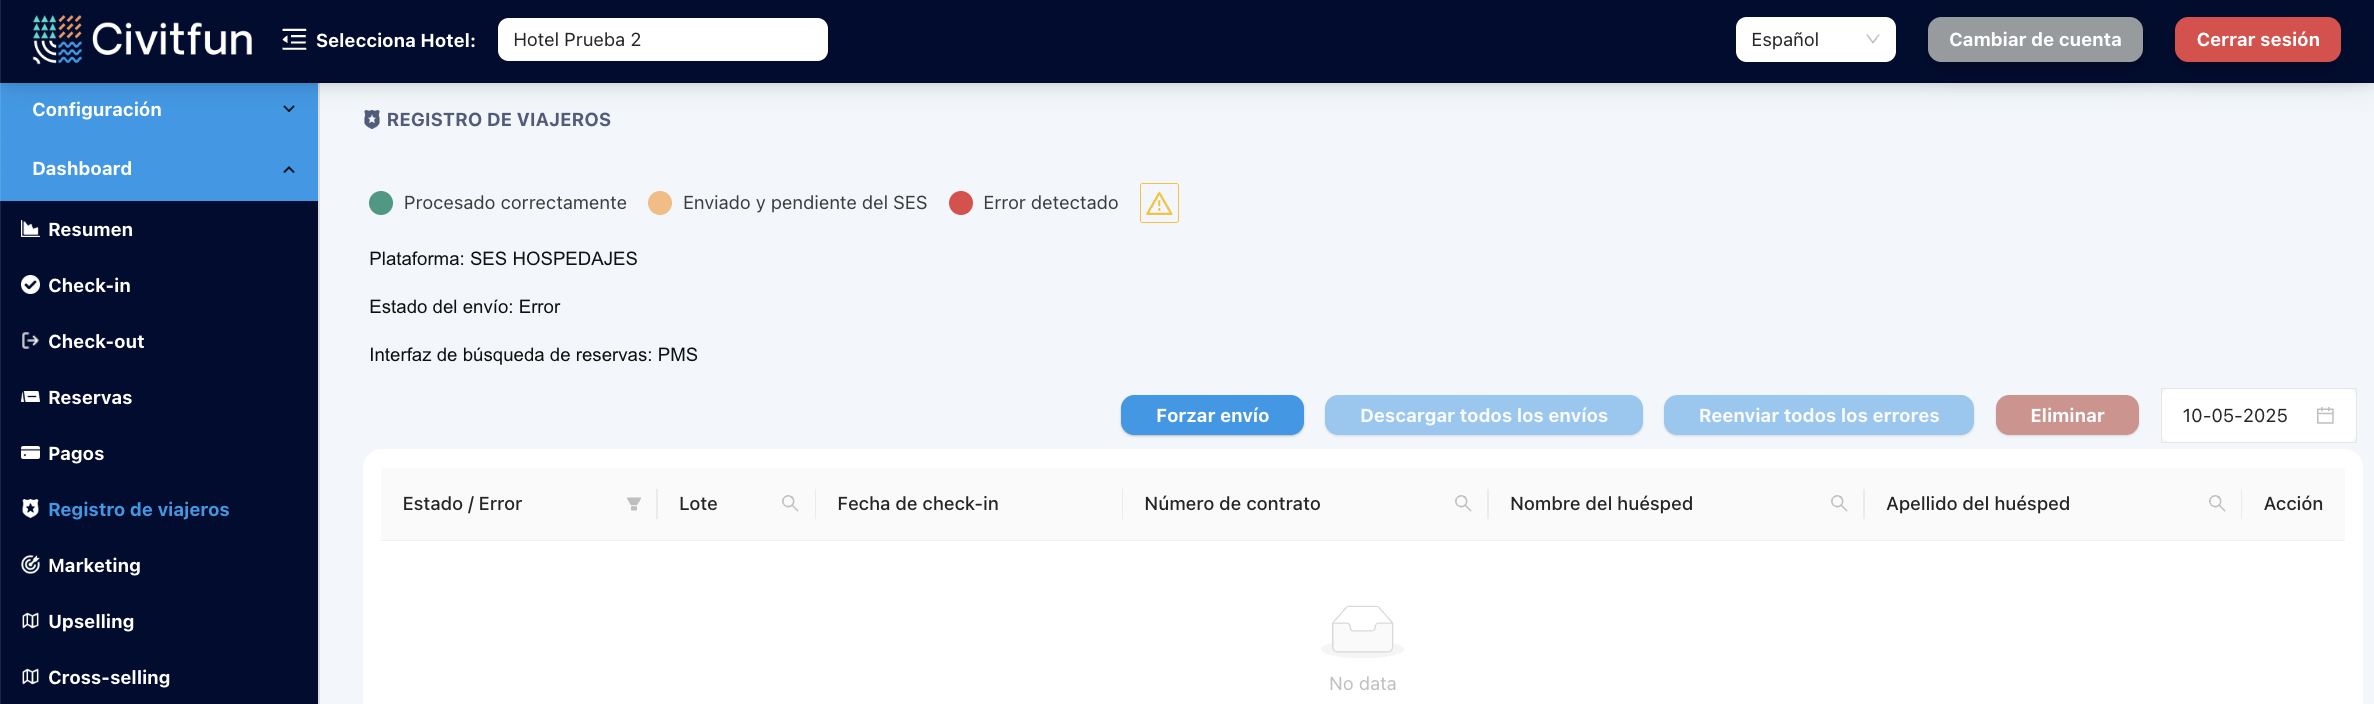Click the Check-out exit icon
Screen dimensions: 2374x704
(x=31, y=341)
